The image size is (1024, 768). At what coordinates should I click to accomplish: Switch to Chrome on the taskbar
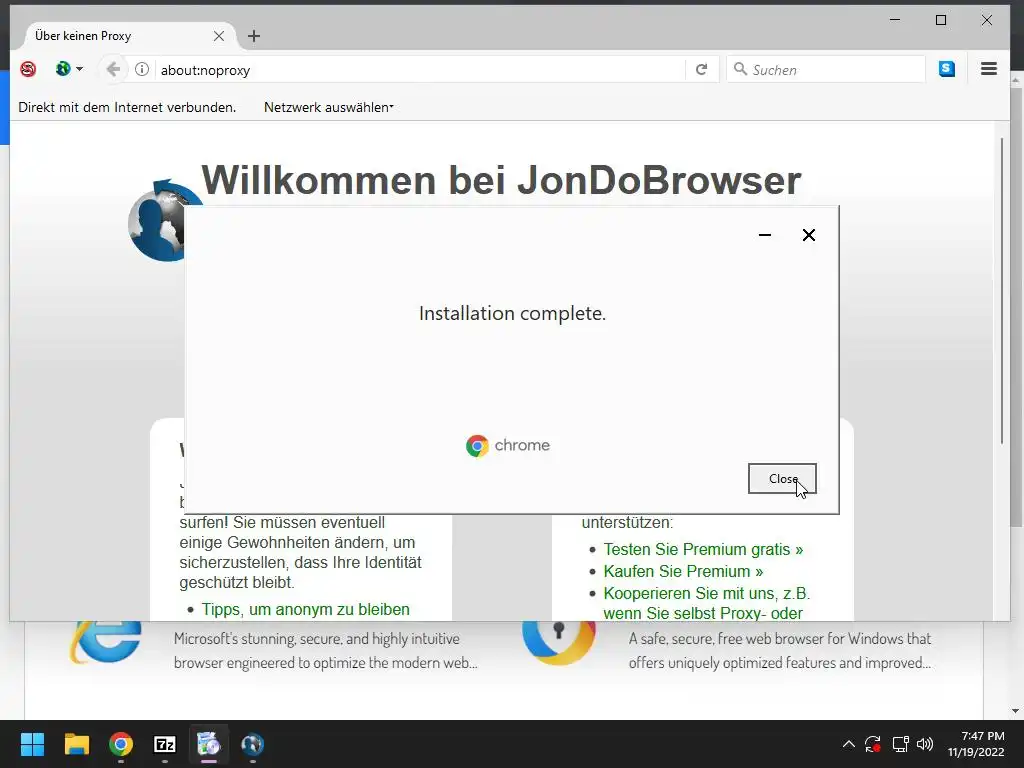(x=121, y=744)
